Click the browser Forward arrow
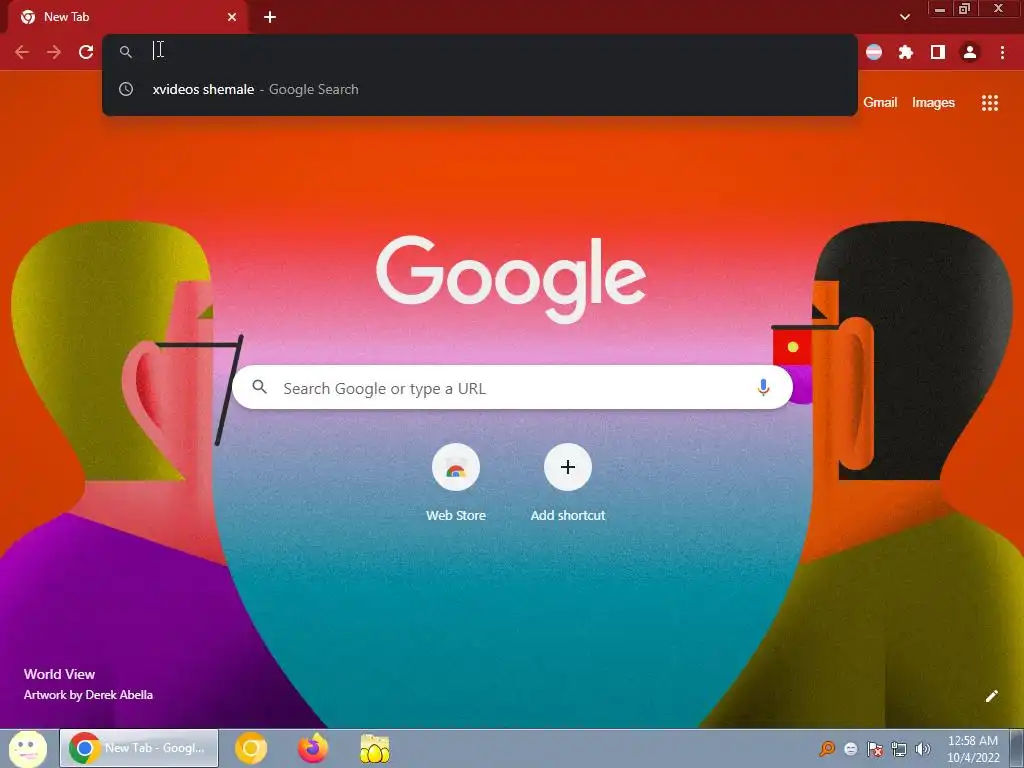This screenshot has height=768, width=1024. pos(54,52)
